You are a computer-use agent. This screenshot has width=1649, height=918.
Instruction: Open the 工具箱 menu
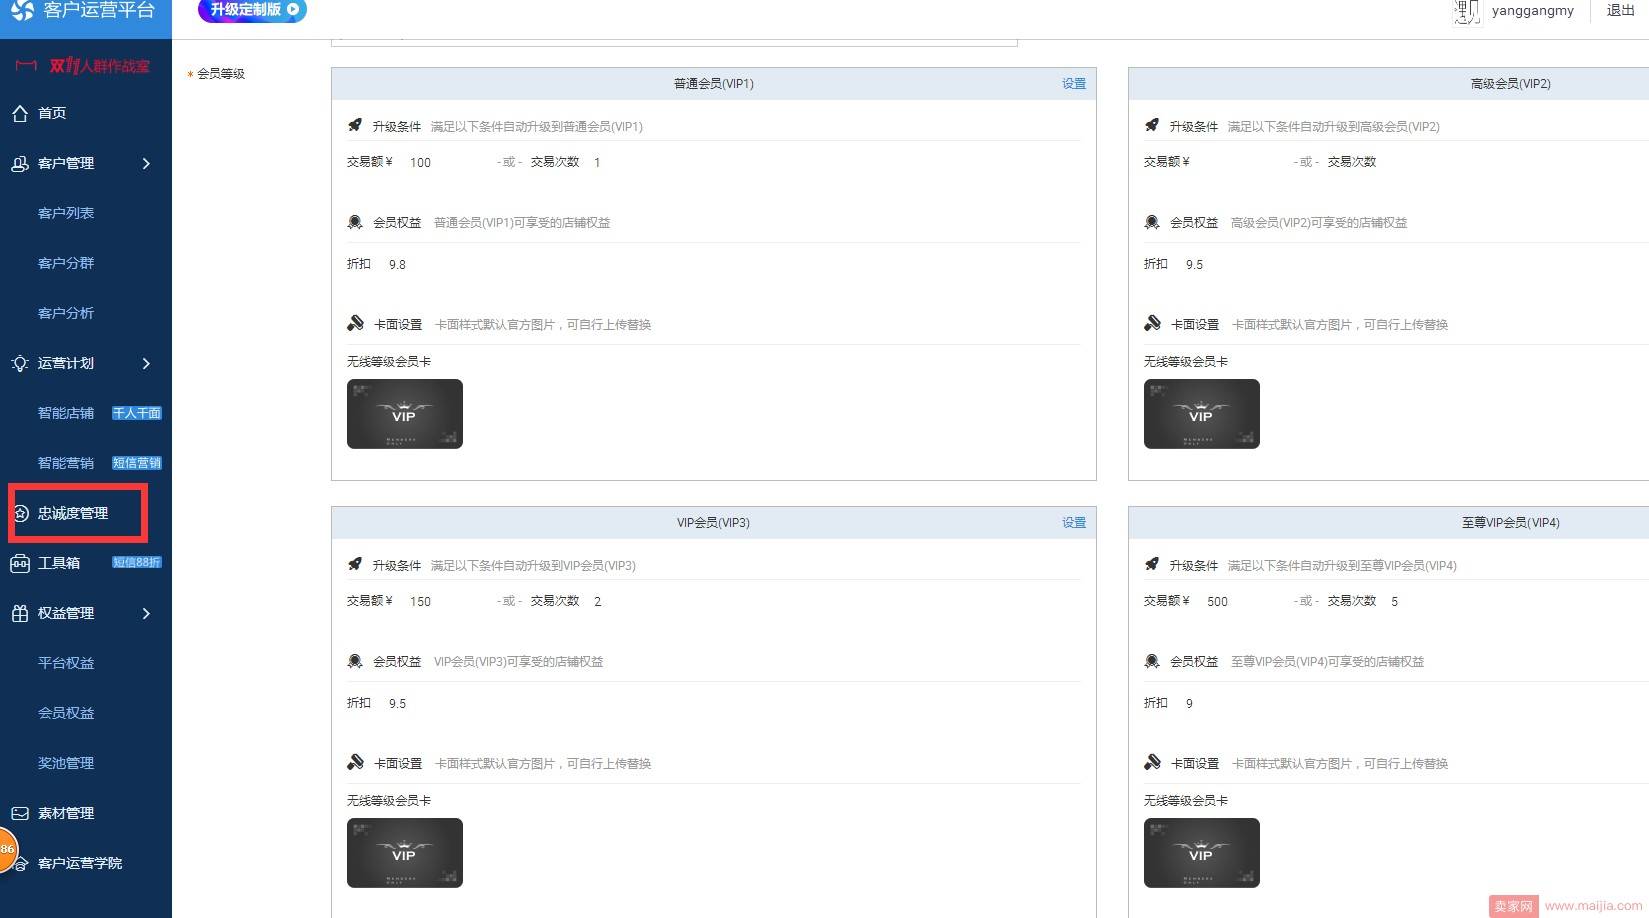click(x=59, y=563)
